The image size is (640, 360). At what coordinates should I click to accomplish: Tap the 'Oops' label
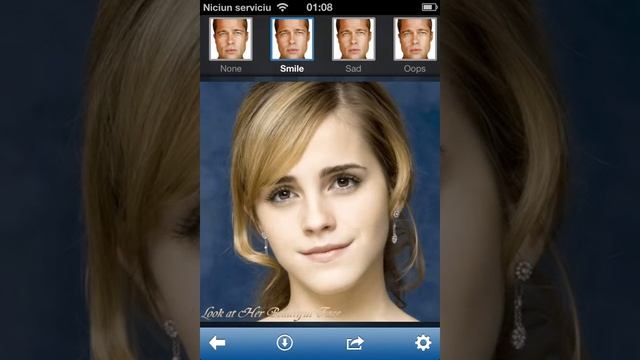[415, 69]
